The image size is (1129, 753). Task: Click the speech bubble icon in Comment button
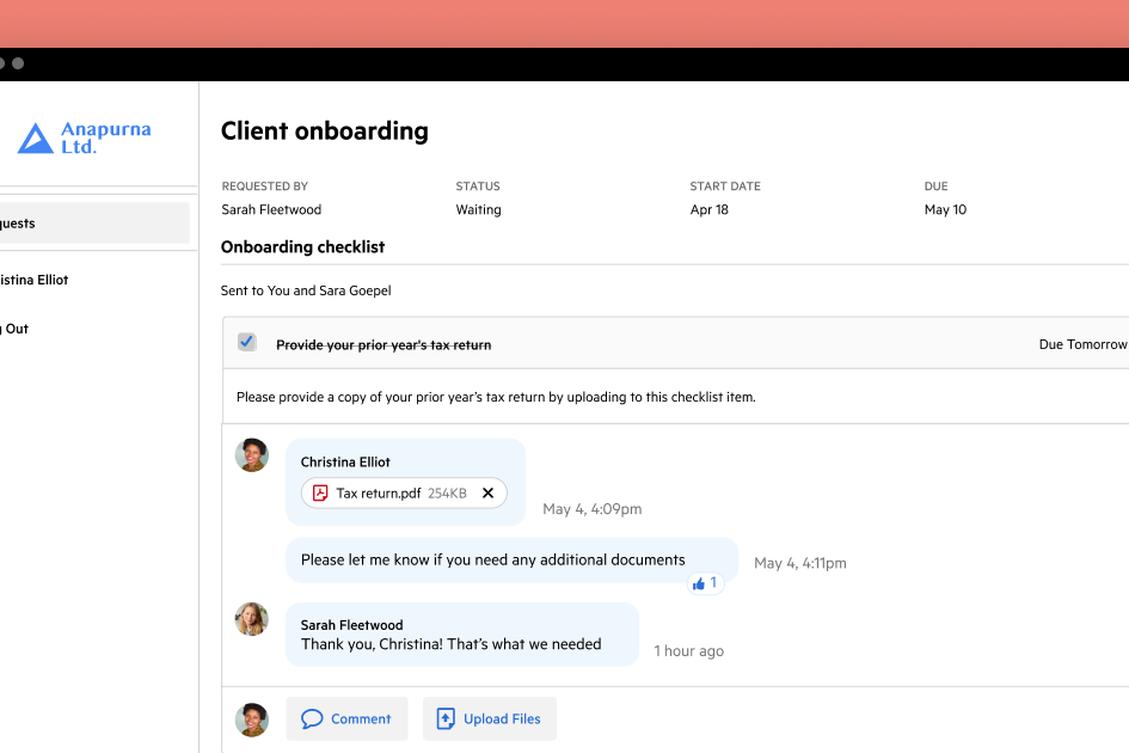(x=312, y=718)
